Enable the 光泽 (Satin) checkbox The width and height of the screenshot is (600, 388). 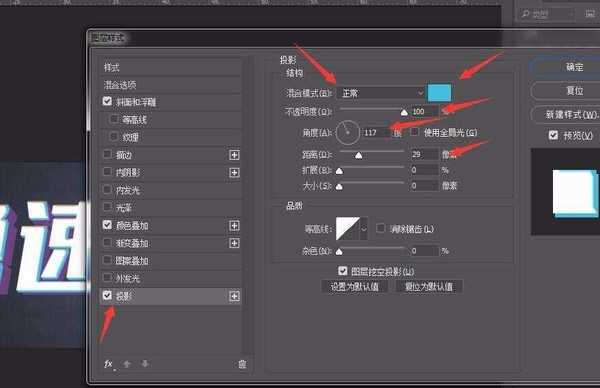tap(107, 207)
